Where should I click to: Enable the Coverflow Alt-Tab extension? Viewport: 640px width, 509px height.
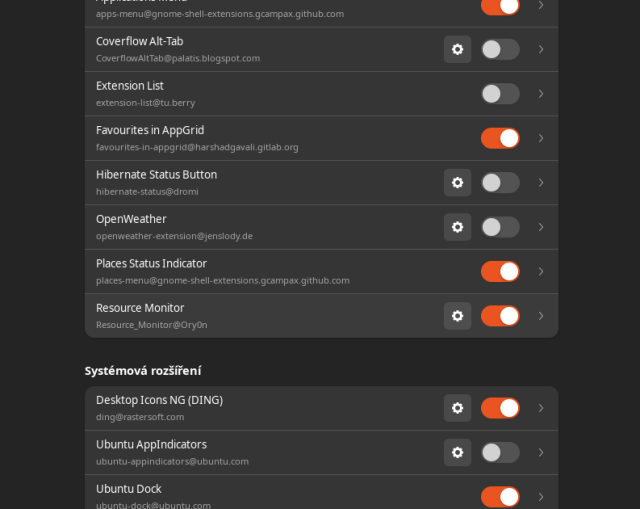(x=500, y=49)
